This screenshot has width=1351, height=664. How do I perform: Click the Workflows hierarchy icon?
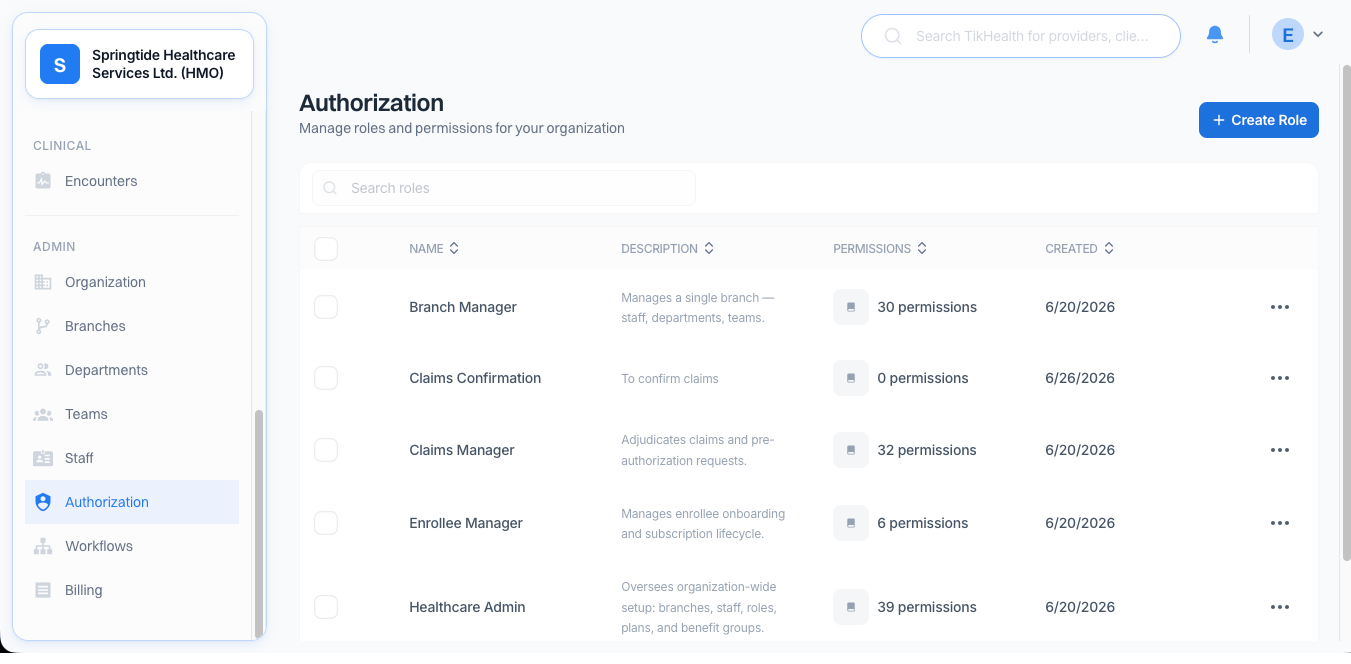click(x=43, y=546)
